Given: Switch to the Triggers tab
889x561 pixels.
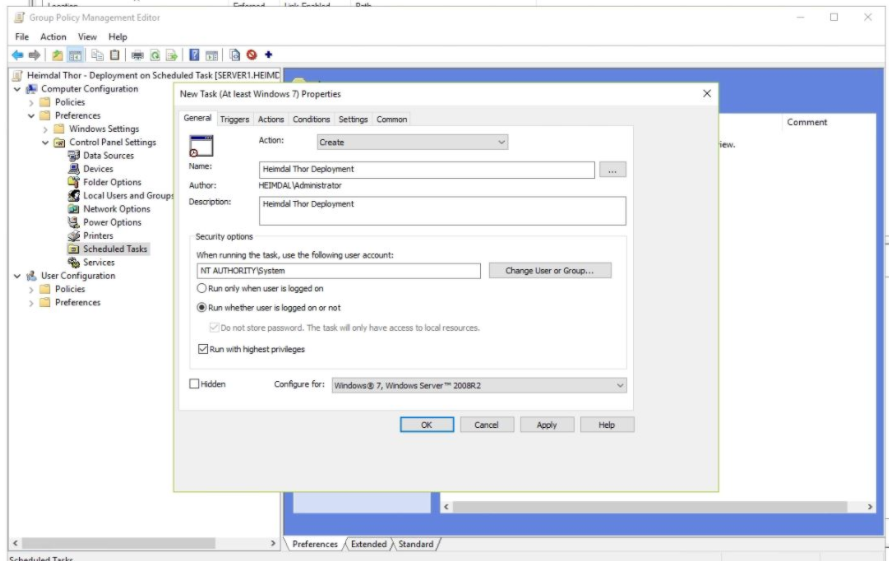Looking at the screenshot, I should (235, 119).
